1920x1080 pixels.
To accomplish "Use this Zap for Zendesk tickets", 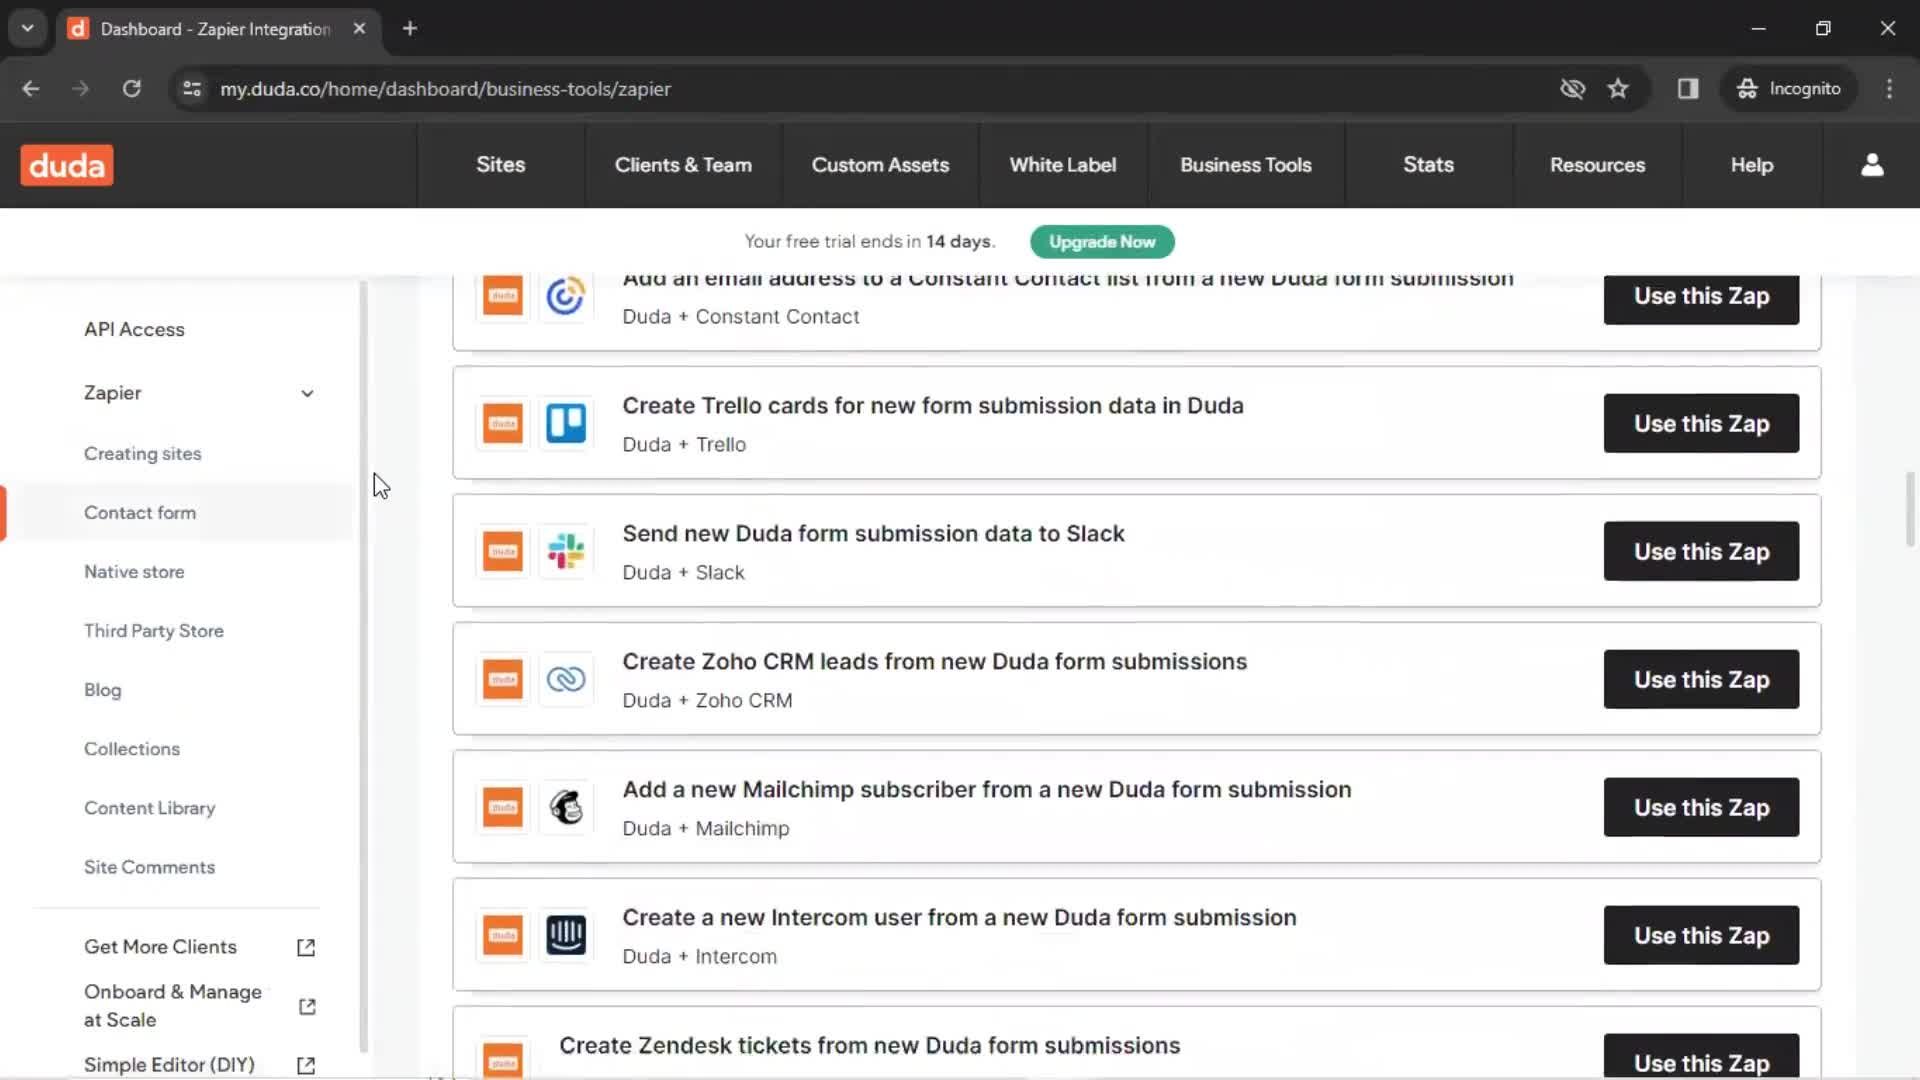I will click(x=1701, y=1057).
